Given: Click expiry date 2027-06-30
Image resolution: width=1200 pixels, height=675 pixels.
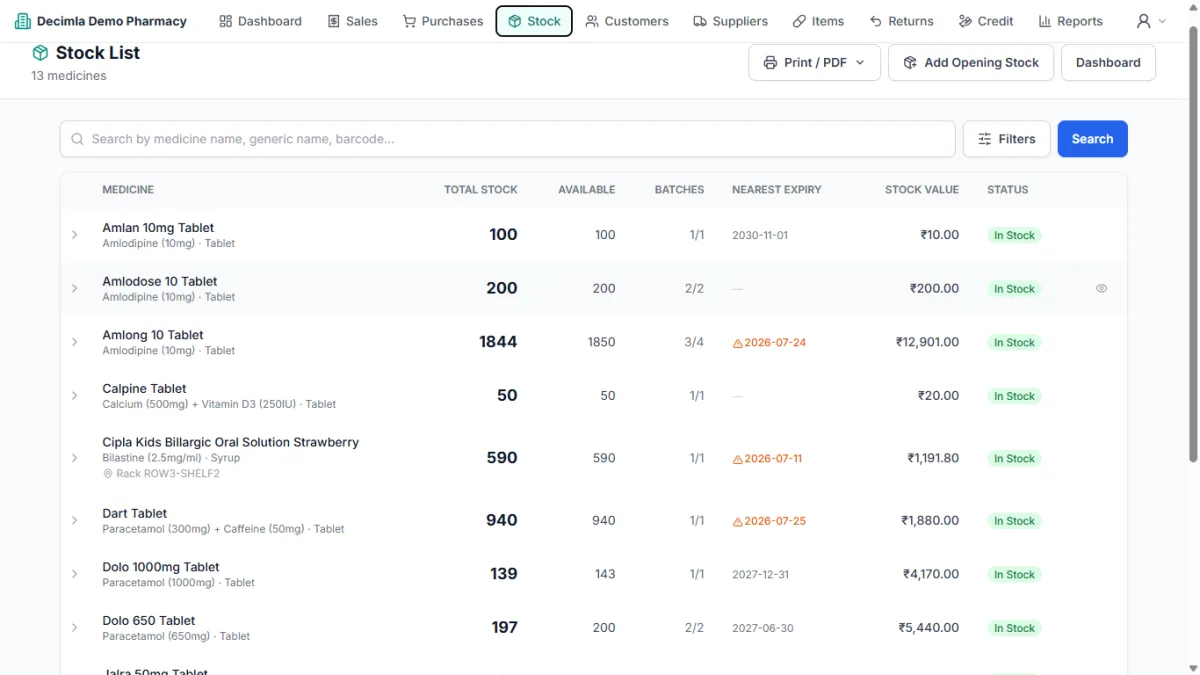Looking at the screenshot, I should point(763,628).
